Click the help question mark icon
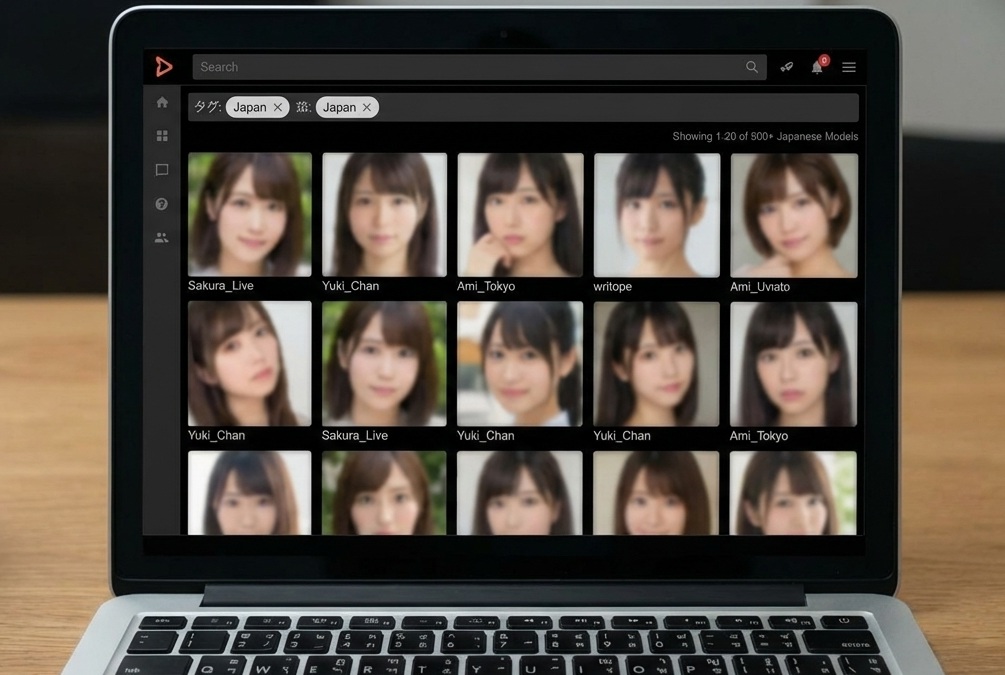 click(x=162, y=204)
